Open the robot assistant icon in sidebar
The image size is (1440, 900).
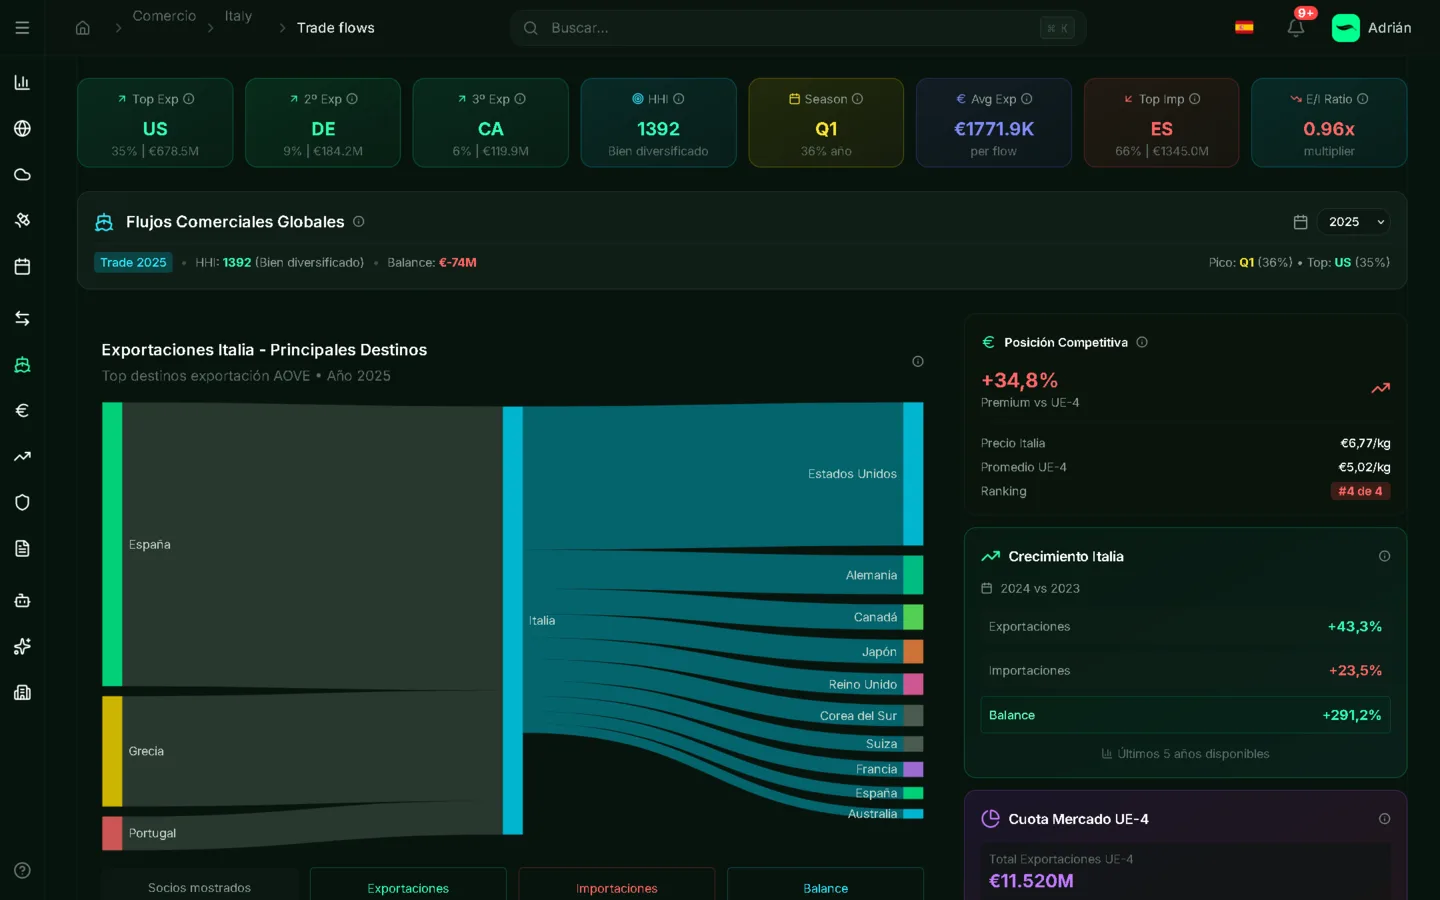tap(22, 600)
